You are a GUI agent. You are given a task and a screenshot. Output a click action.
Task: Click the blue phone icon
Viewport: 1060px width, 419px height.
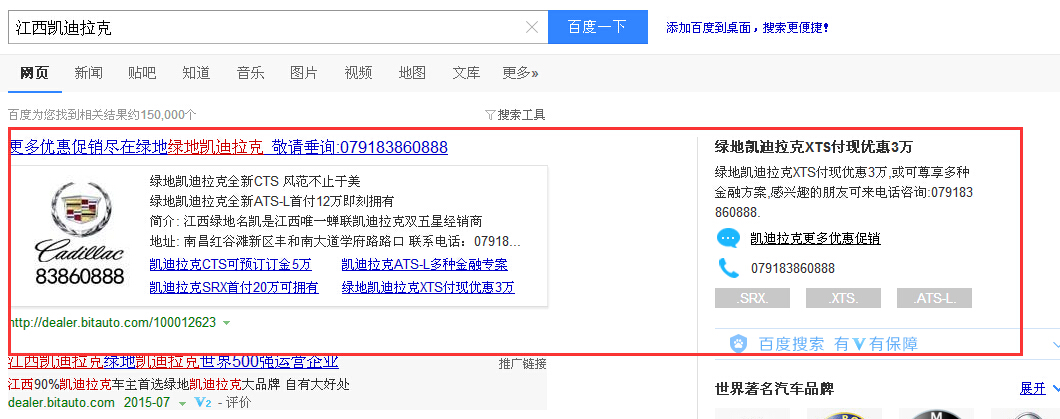pyautogui.click(x=728, y=268)
